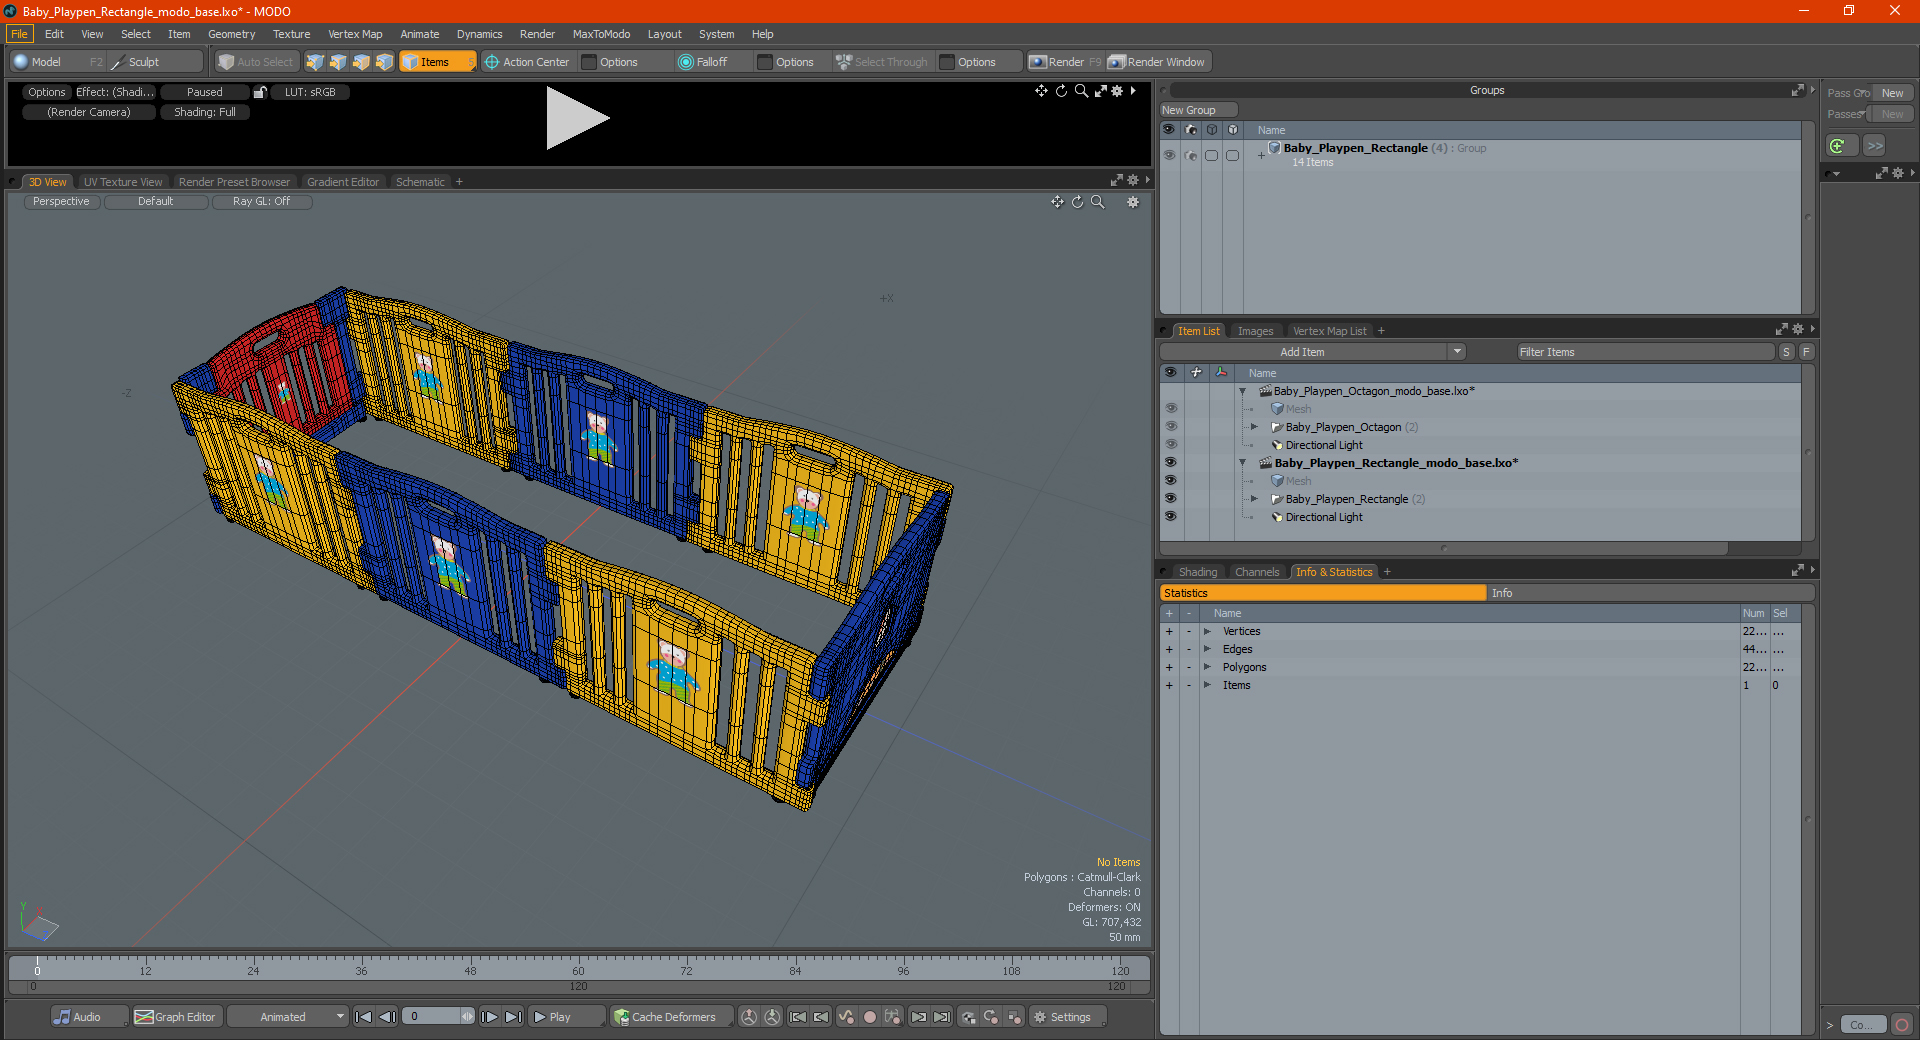Screen dimensions: 1920x1040
Task: Open the Render Window
Action: (1158, 62)
